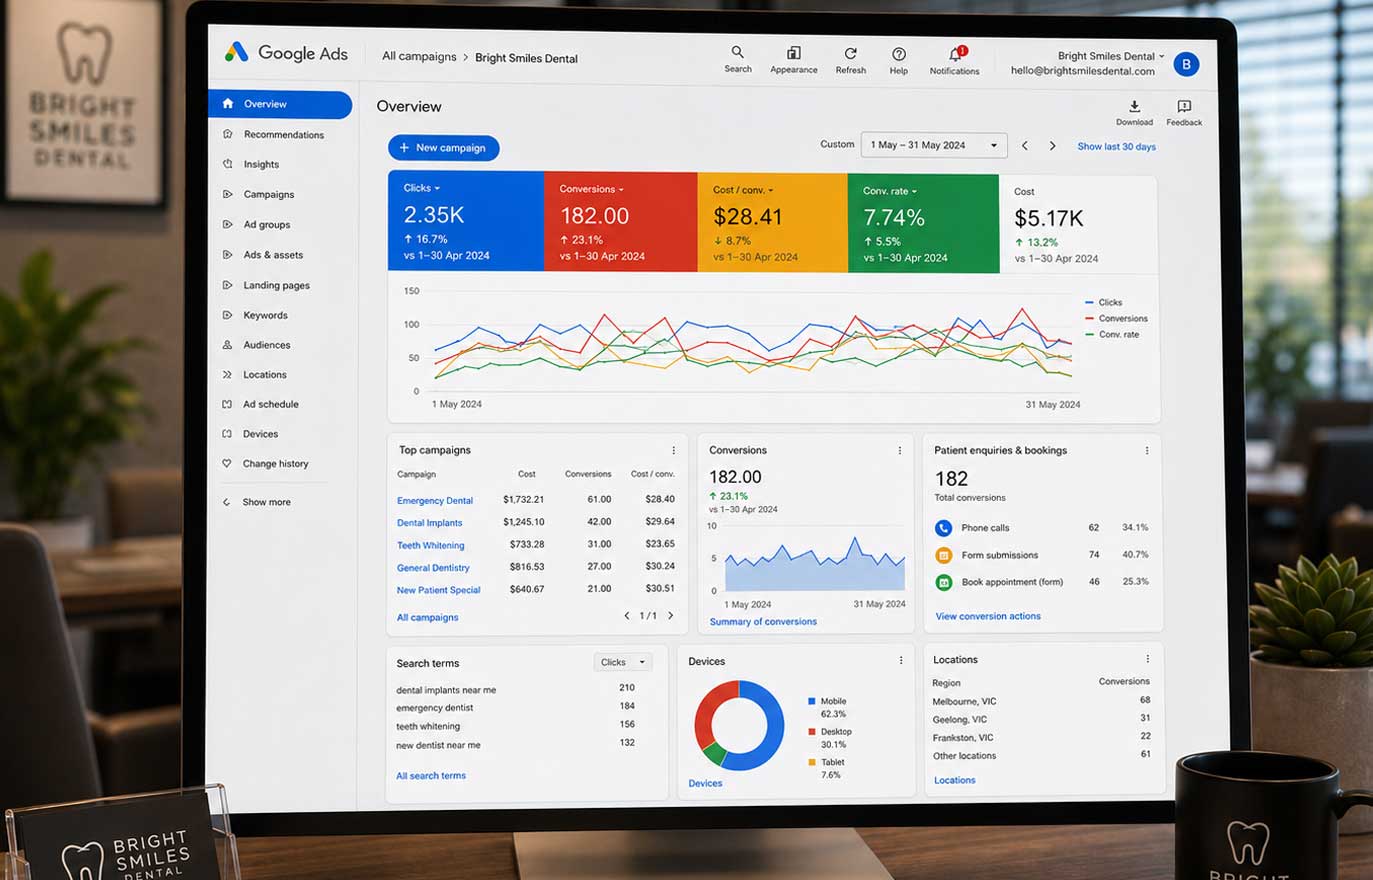1373x880 pixels.
Task: Click search term 'dental implants near me'
Action: point(446,690)
